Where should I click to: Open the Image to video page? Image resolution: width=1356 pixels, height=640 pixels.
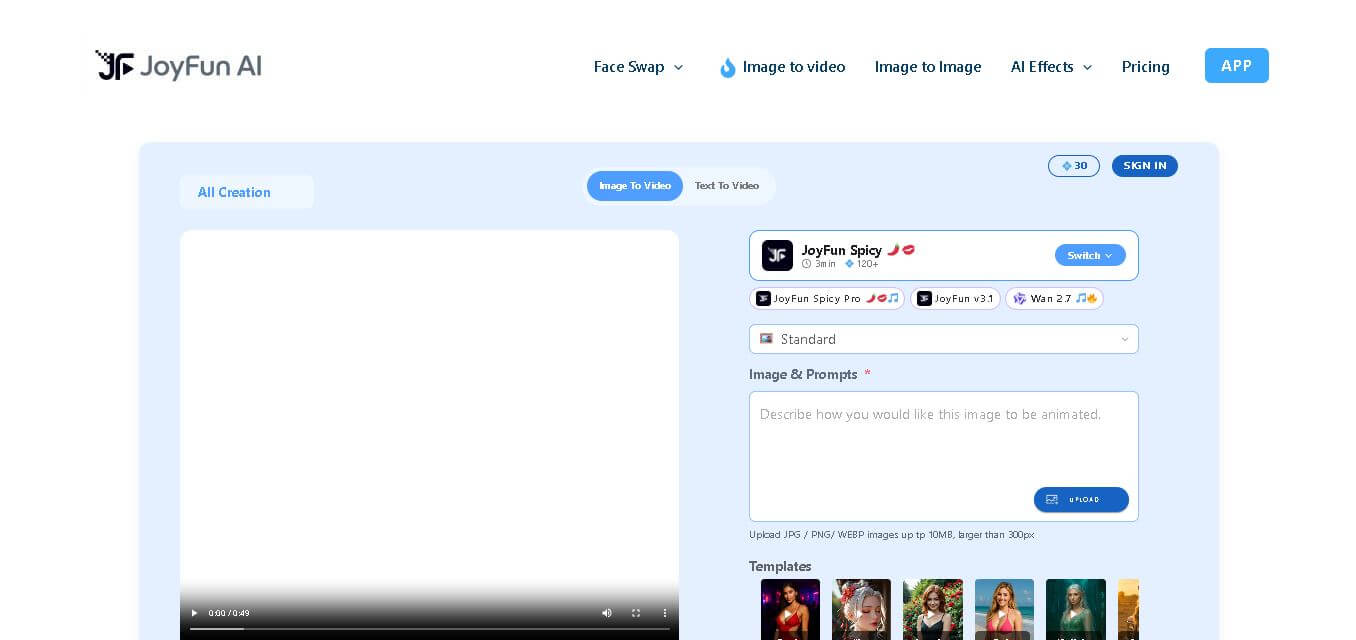pyautogui.click(x=794, y=67)
